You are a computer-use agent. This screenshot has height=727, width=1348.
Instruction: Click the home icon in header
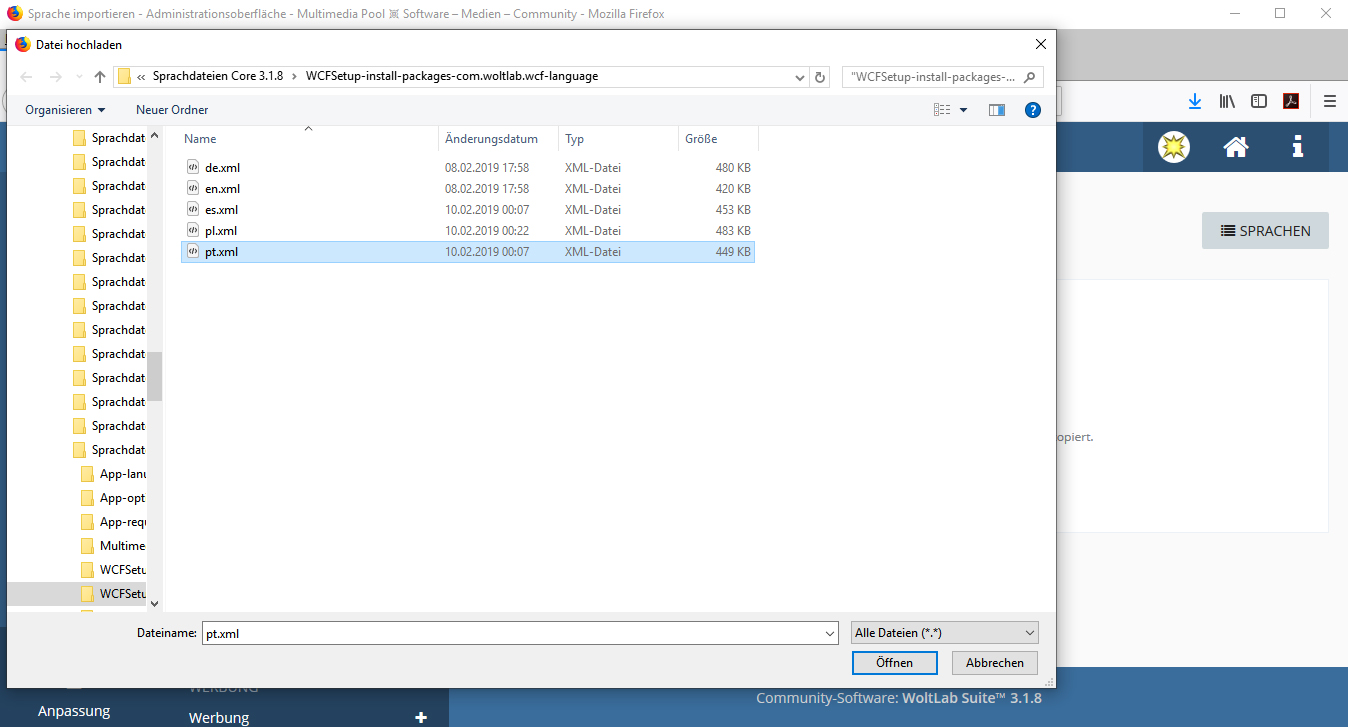(1235, 147)
